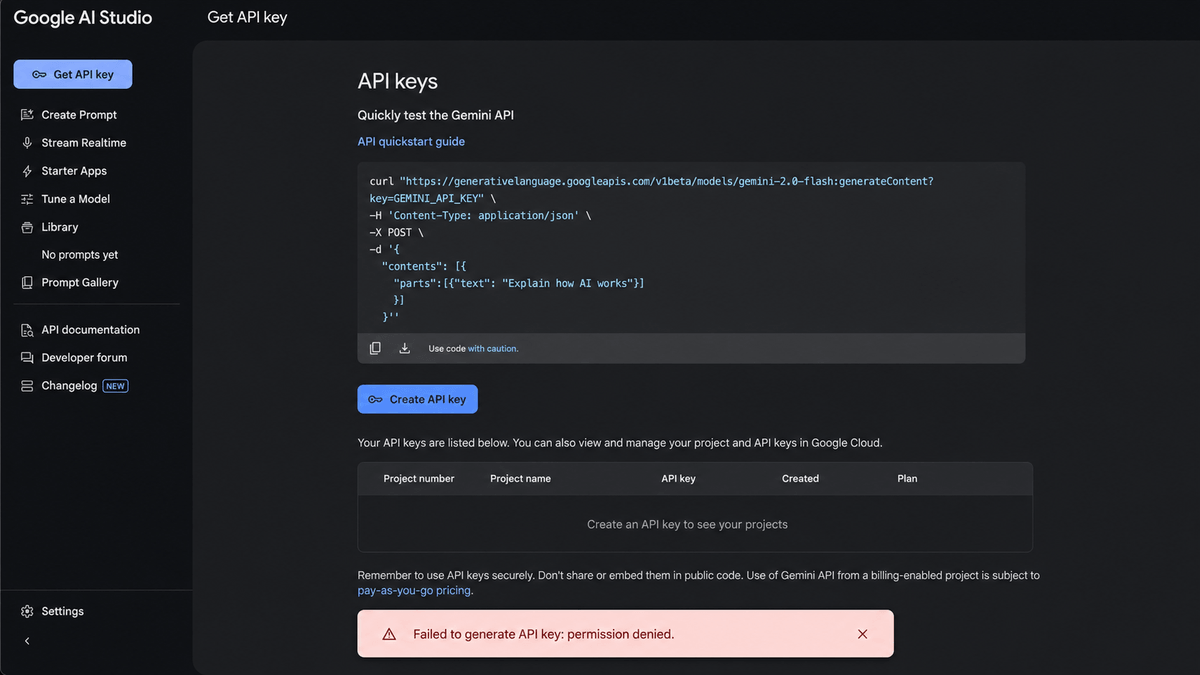The width and height of the screenshot is (1200, 675).
Task: Click the Created column header
Action: (800, 479)
